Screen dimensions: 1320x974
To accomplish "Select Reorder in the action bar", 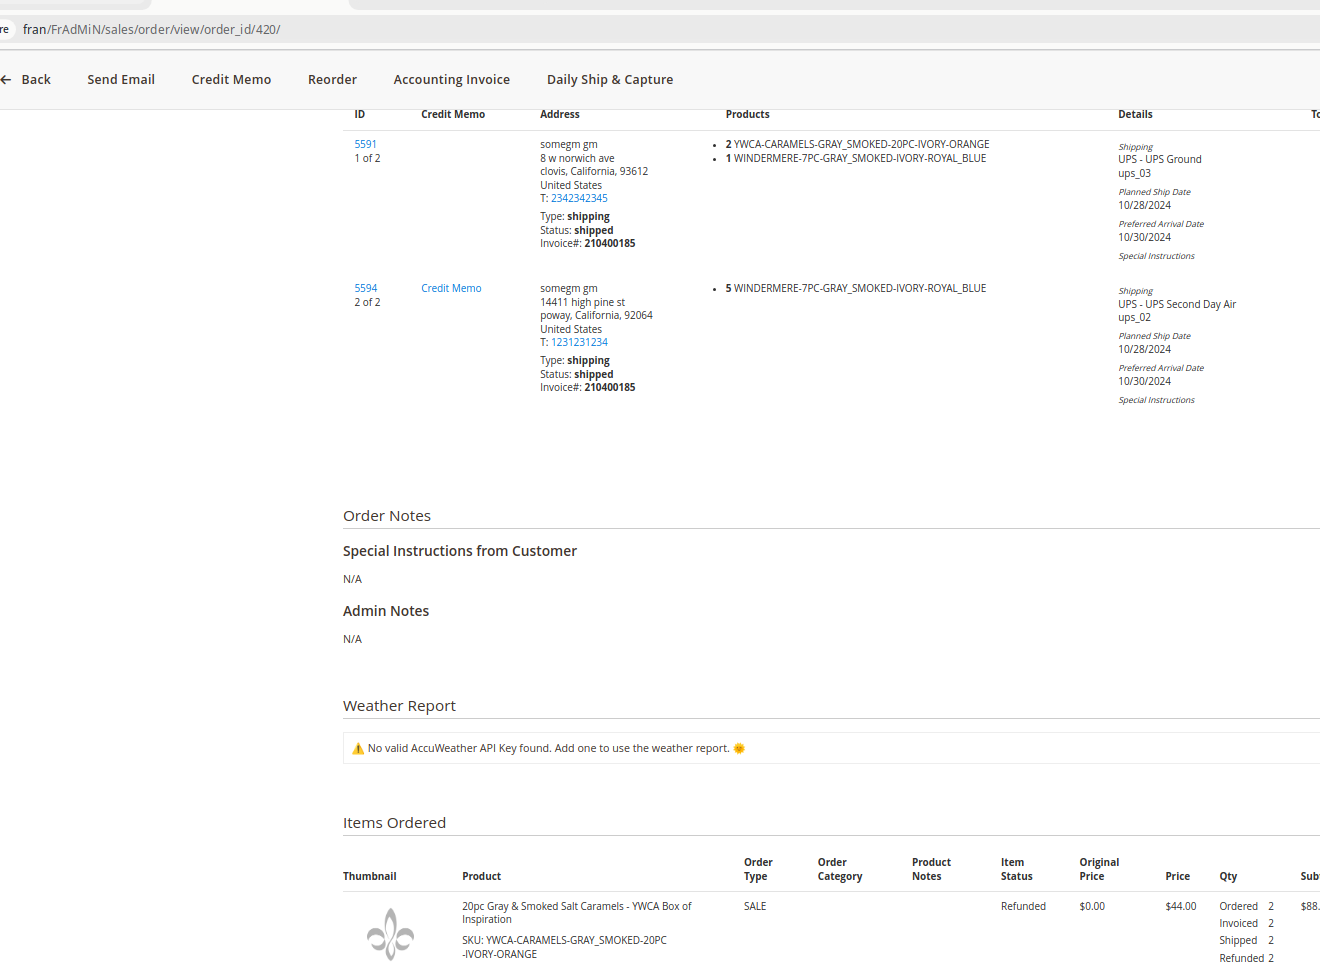I will click(x=332, y=80).
